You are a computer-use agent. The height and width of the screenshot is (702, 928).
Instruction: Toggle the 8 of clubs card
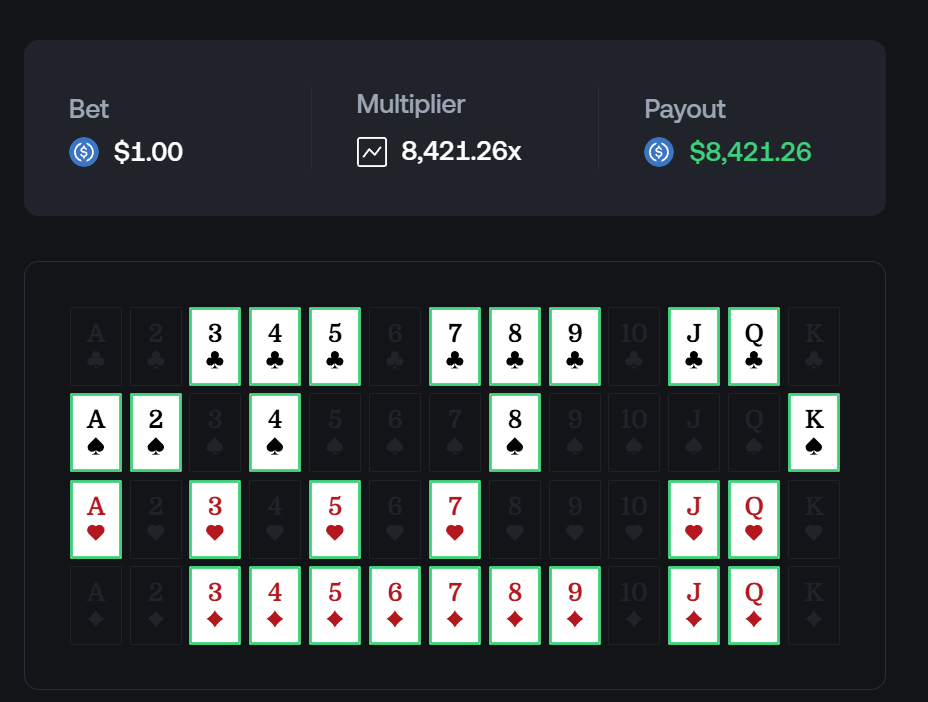[x=515, y=346]
